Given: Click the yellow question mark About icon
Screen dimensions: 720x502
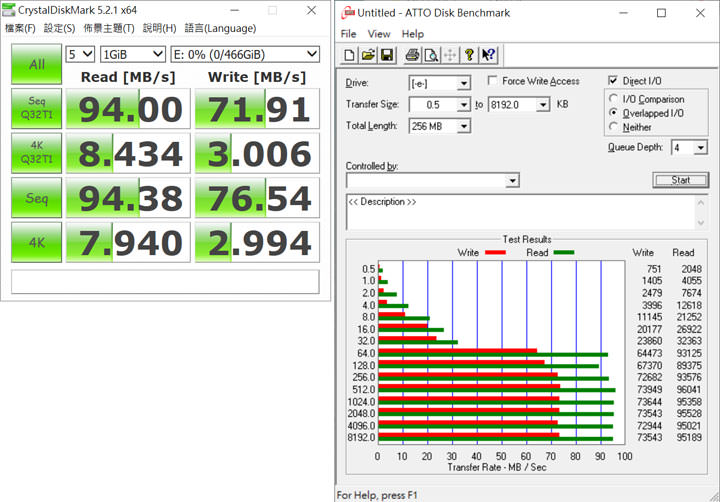Looking at the screenshot, I should [470, 54].
